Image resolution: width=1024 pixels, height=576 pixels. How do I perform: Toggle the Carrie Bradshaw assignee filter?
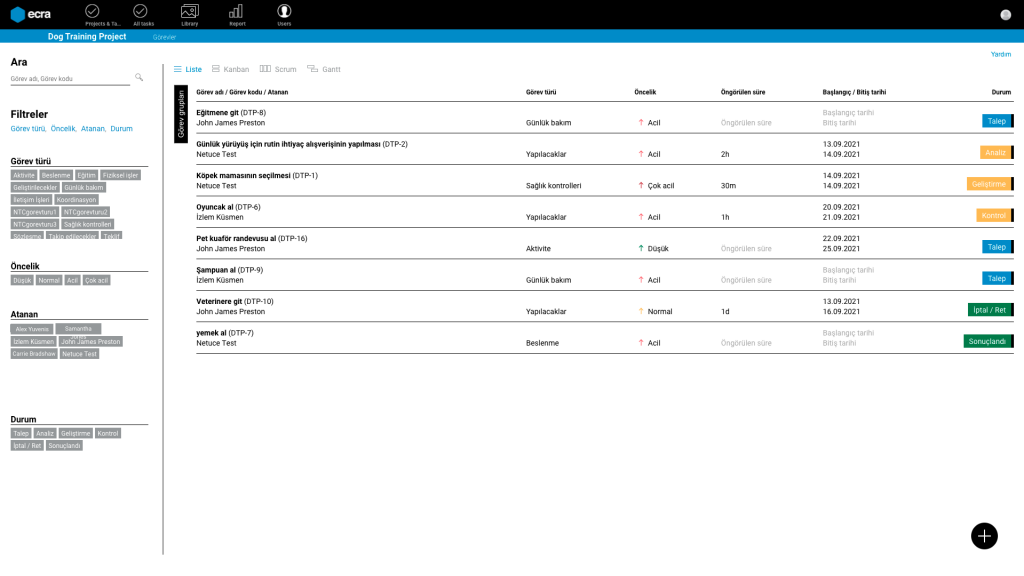click(x=34, y=354)
